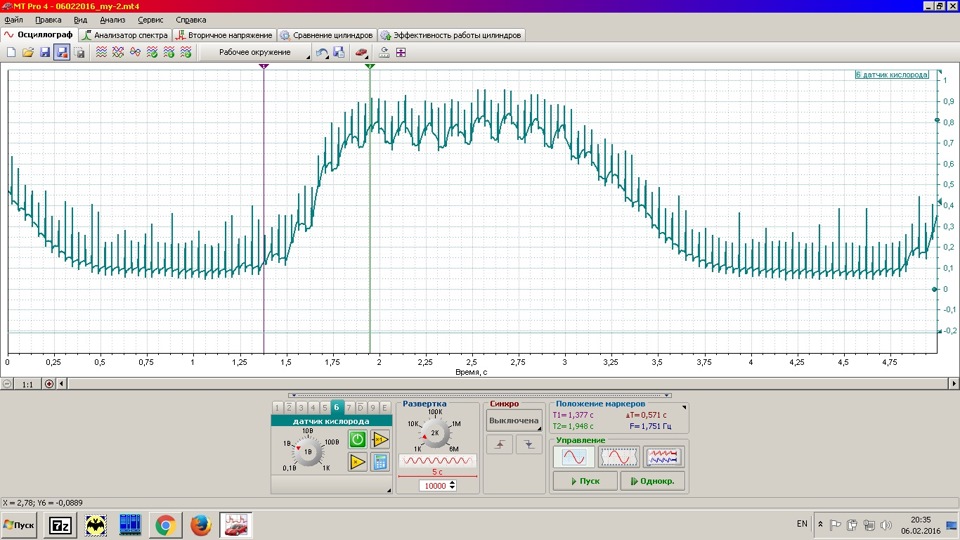
Task: Select channel 3 tab
Action: (x=301, y=408)
